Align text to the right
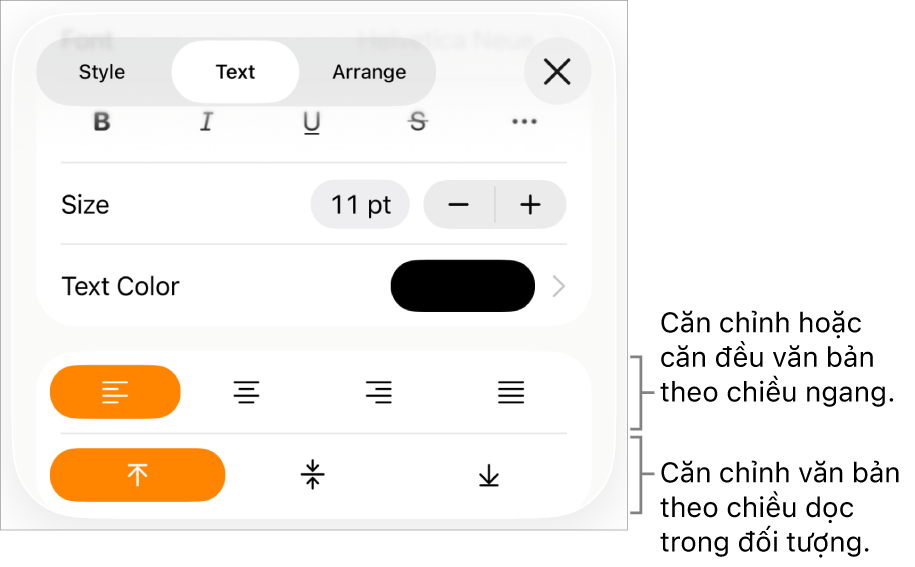Screen dimensions: 915x567 [379, 392]
